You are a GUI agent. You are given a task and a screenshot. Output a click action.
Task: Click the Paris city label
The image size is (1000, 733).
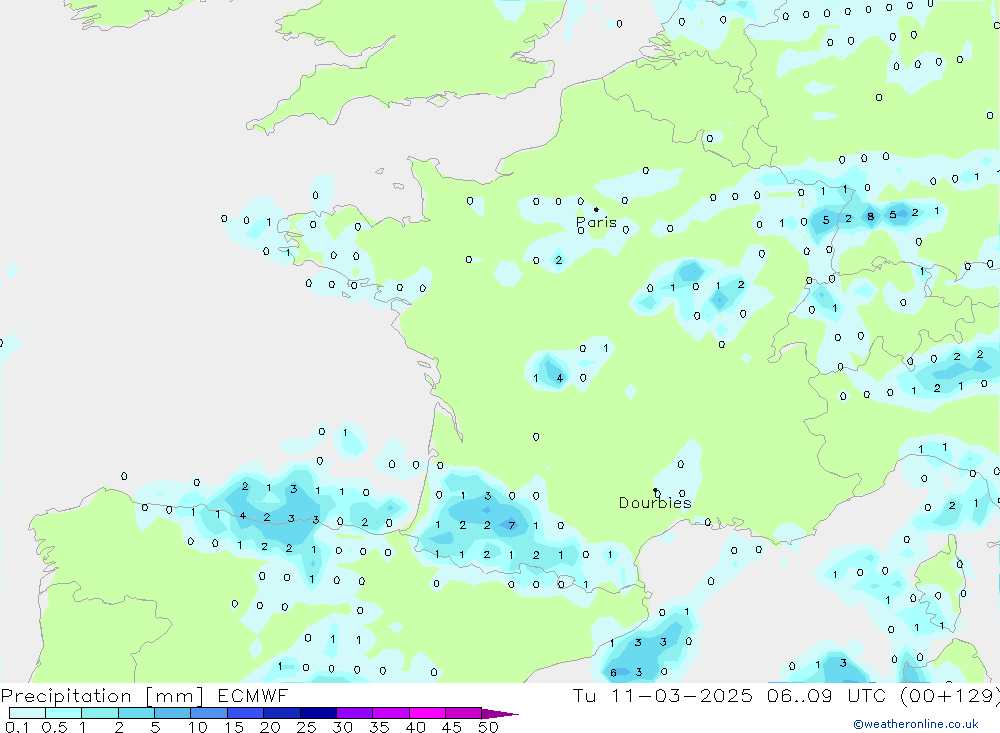coord(596,222)
